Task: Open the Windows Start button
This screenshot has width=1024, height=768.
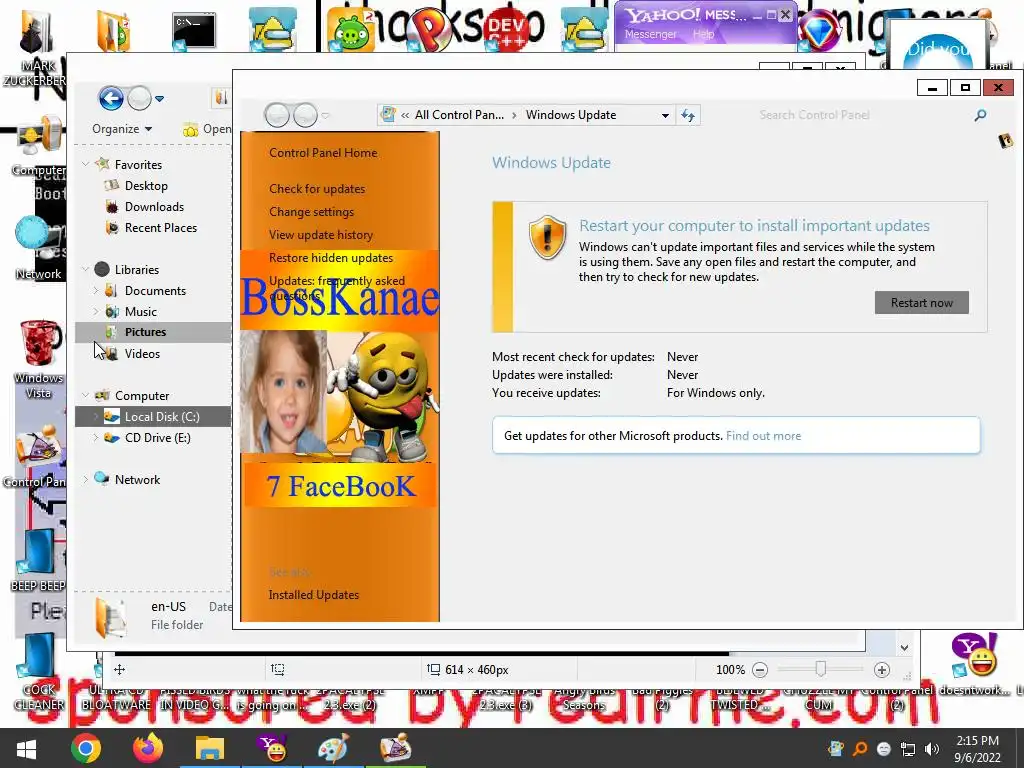Action: point(26,748)
